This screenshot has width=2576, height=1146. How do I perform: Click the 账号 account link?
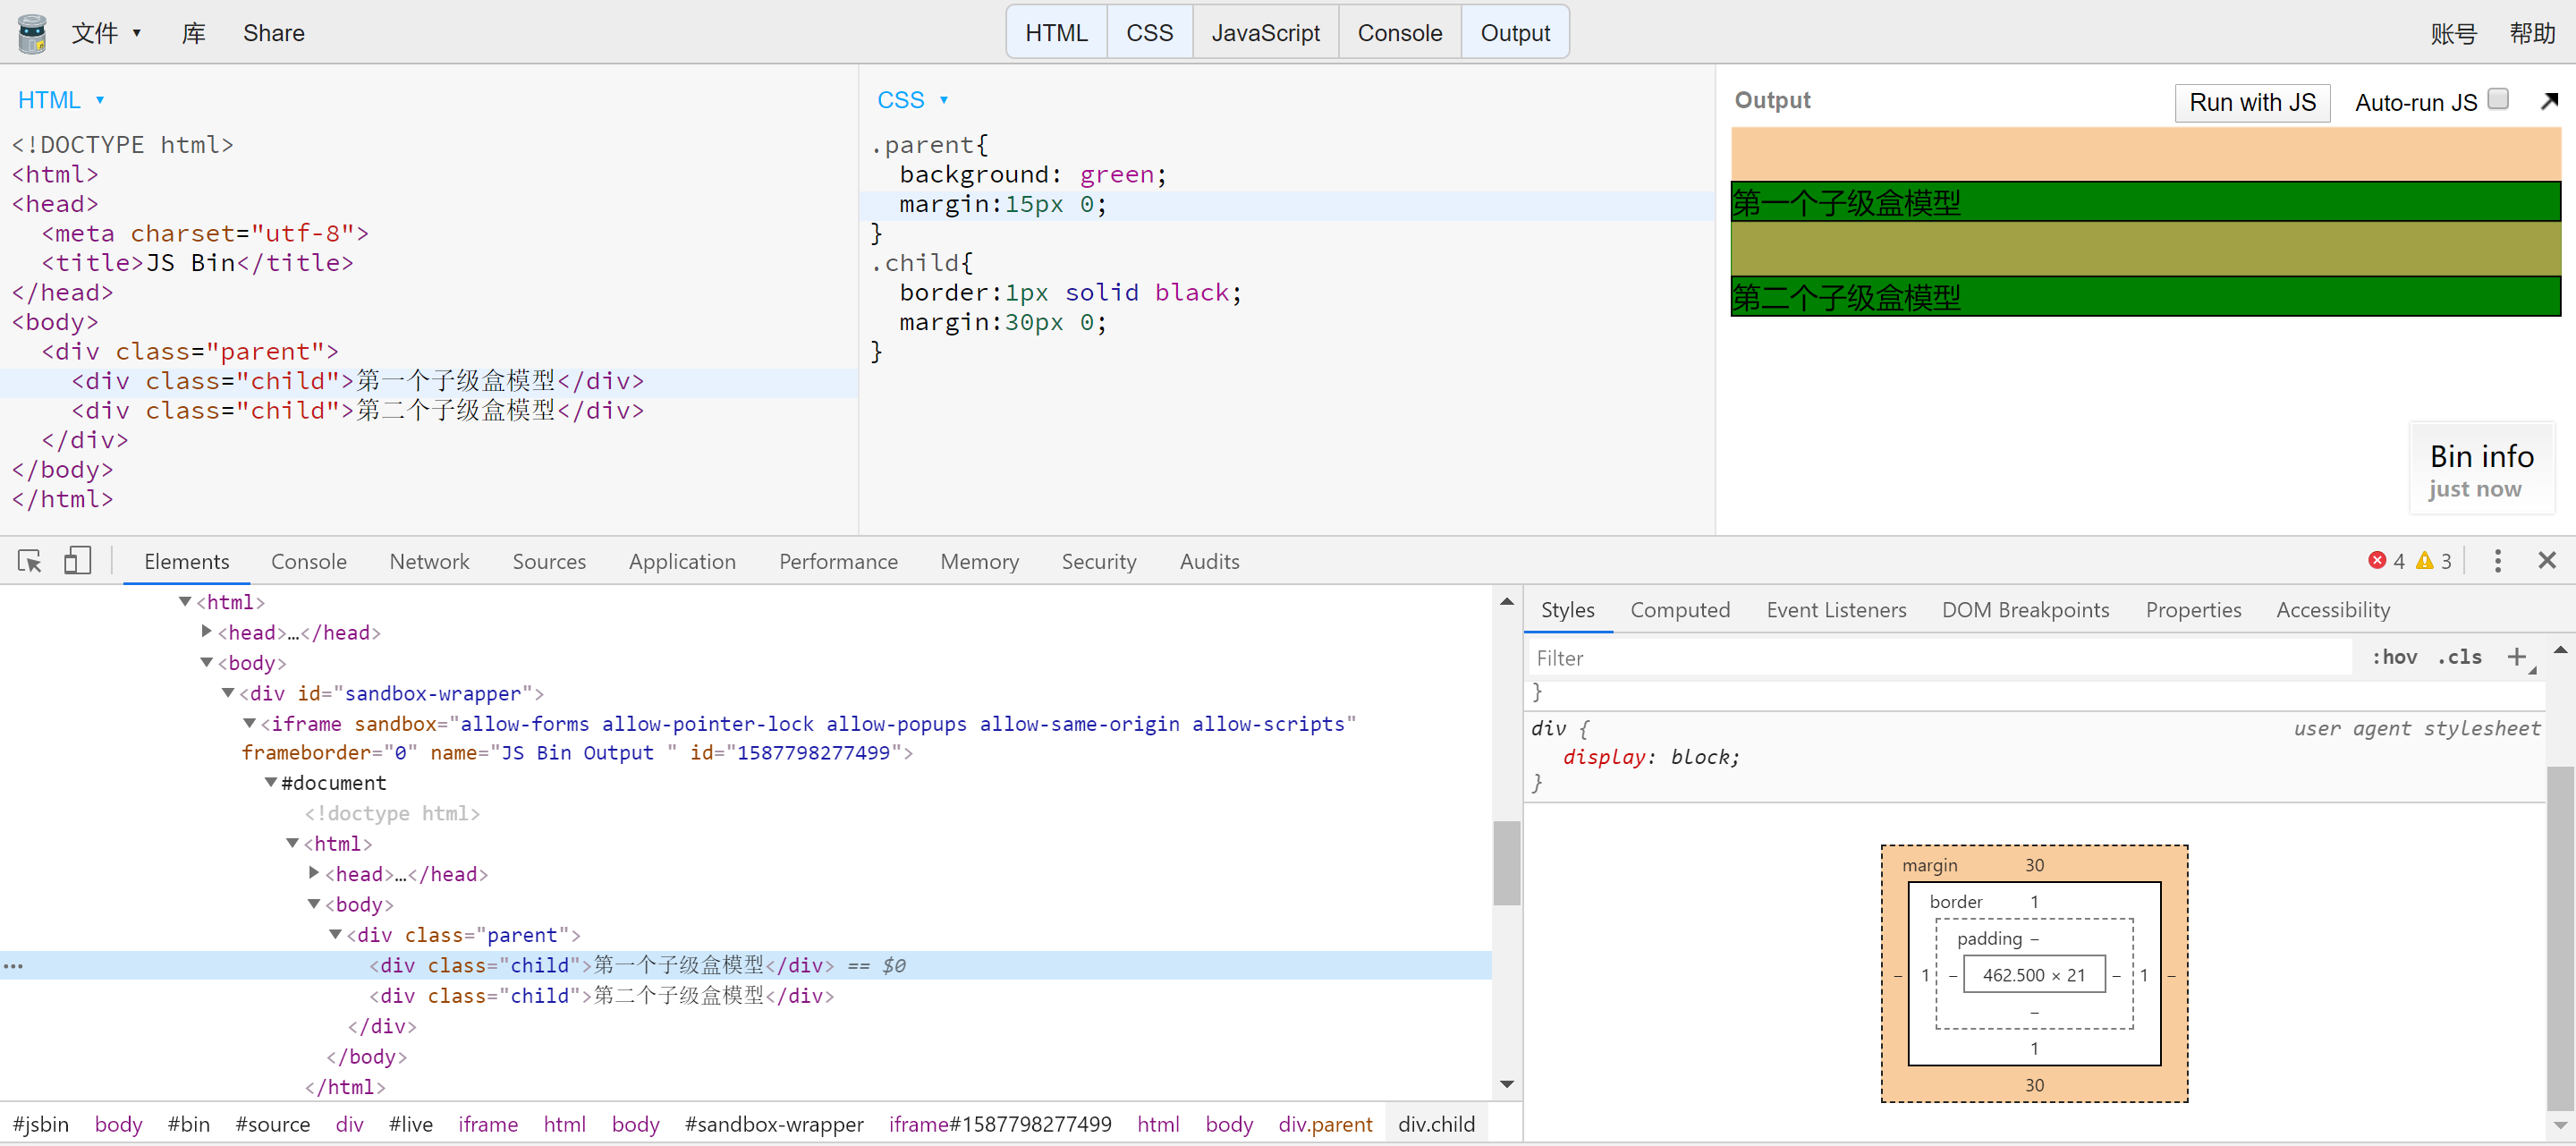tap(2453, 33)
